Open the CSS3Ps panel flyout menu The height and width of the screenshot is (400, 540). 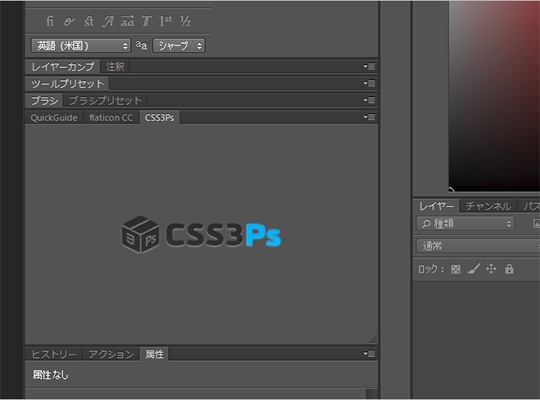pos(369,117)
